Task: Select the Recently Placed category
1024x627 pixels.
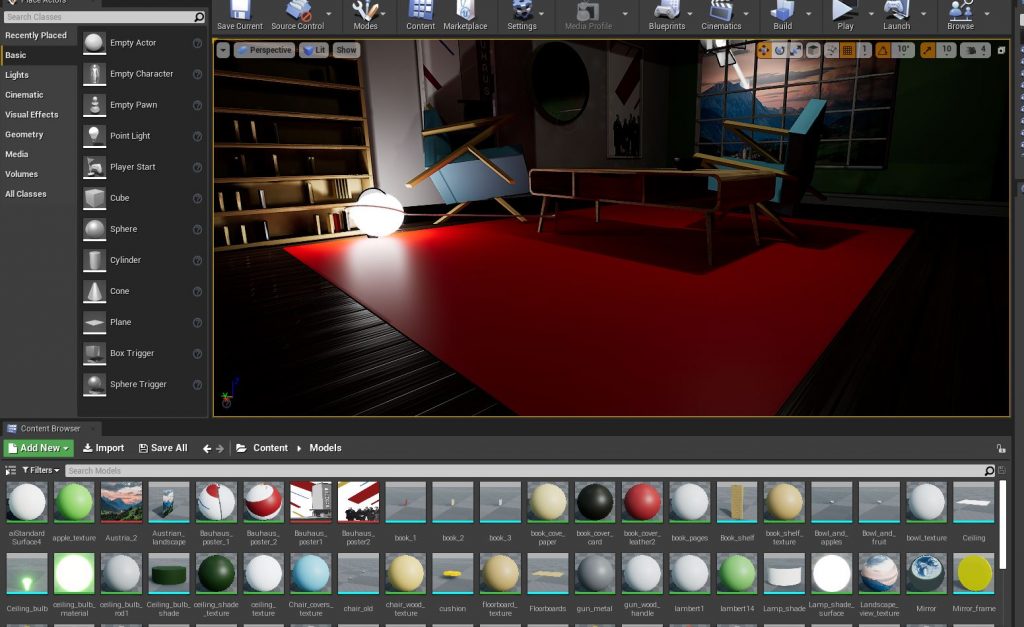Action: pos(36,35)
